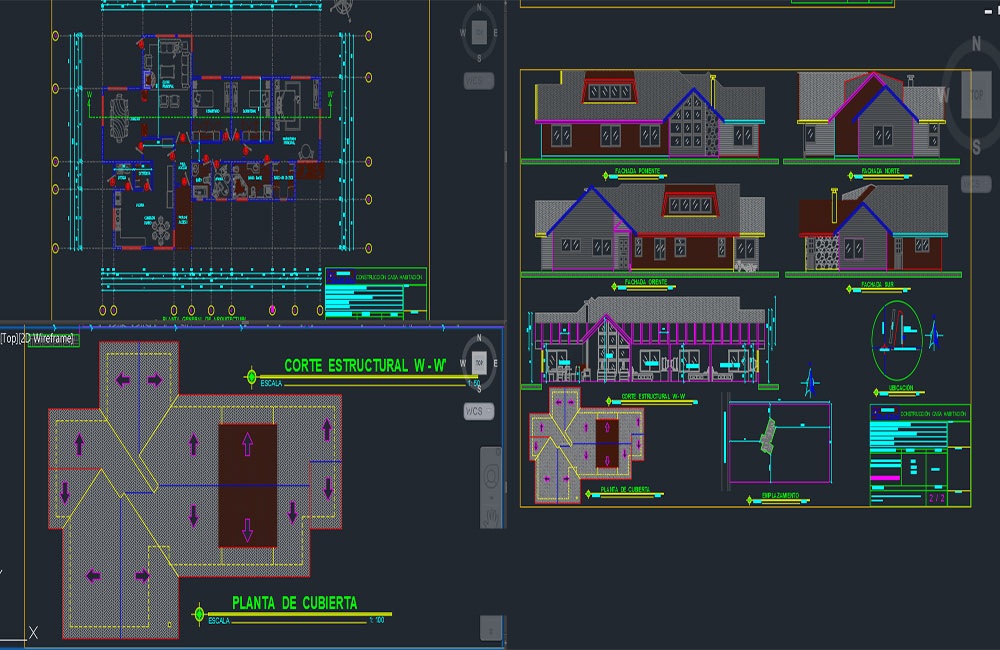Click the [Top] view control label
The width and height of the screenshot is (1000, 650).
coord(10,339)
